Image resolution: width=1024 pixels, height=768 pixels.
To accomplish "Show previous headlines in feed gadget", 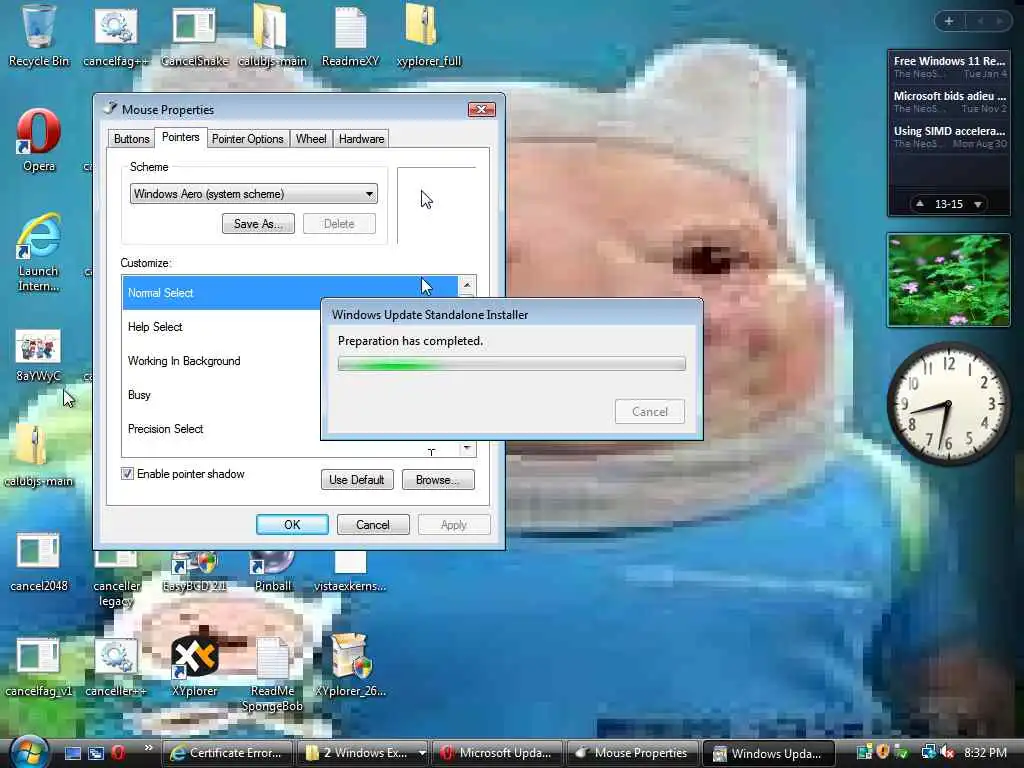I will (920, 204).
